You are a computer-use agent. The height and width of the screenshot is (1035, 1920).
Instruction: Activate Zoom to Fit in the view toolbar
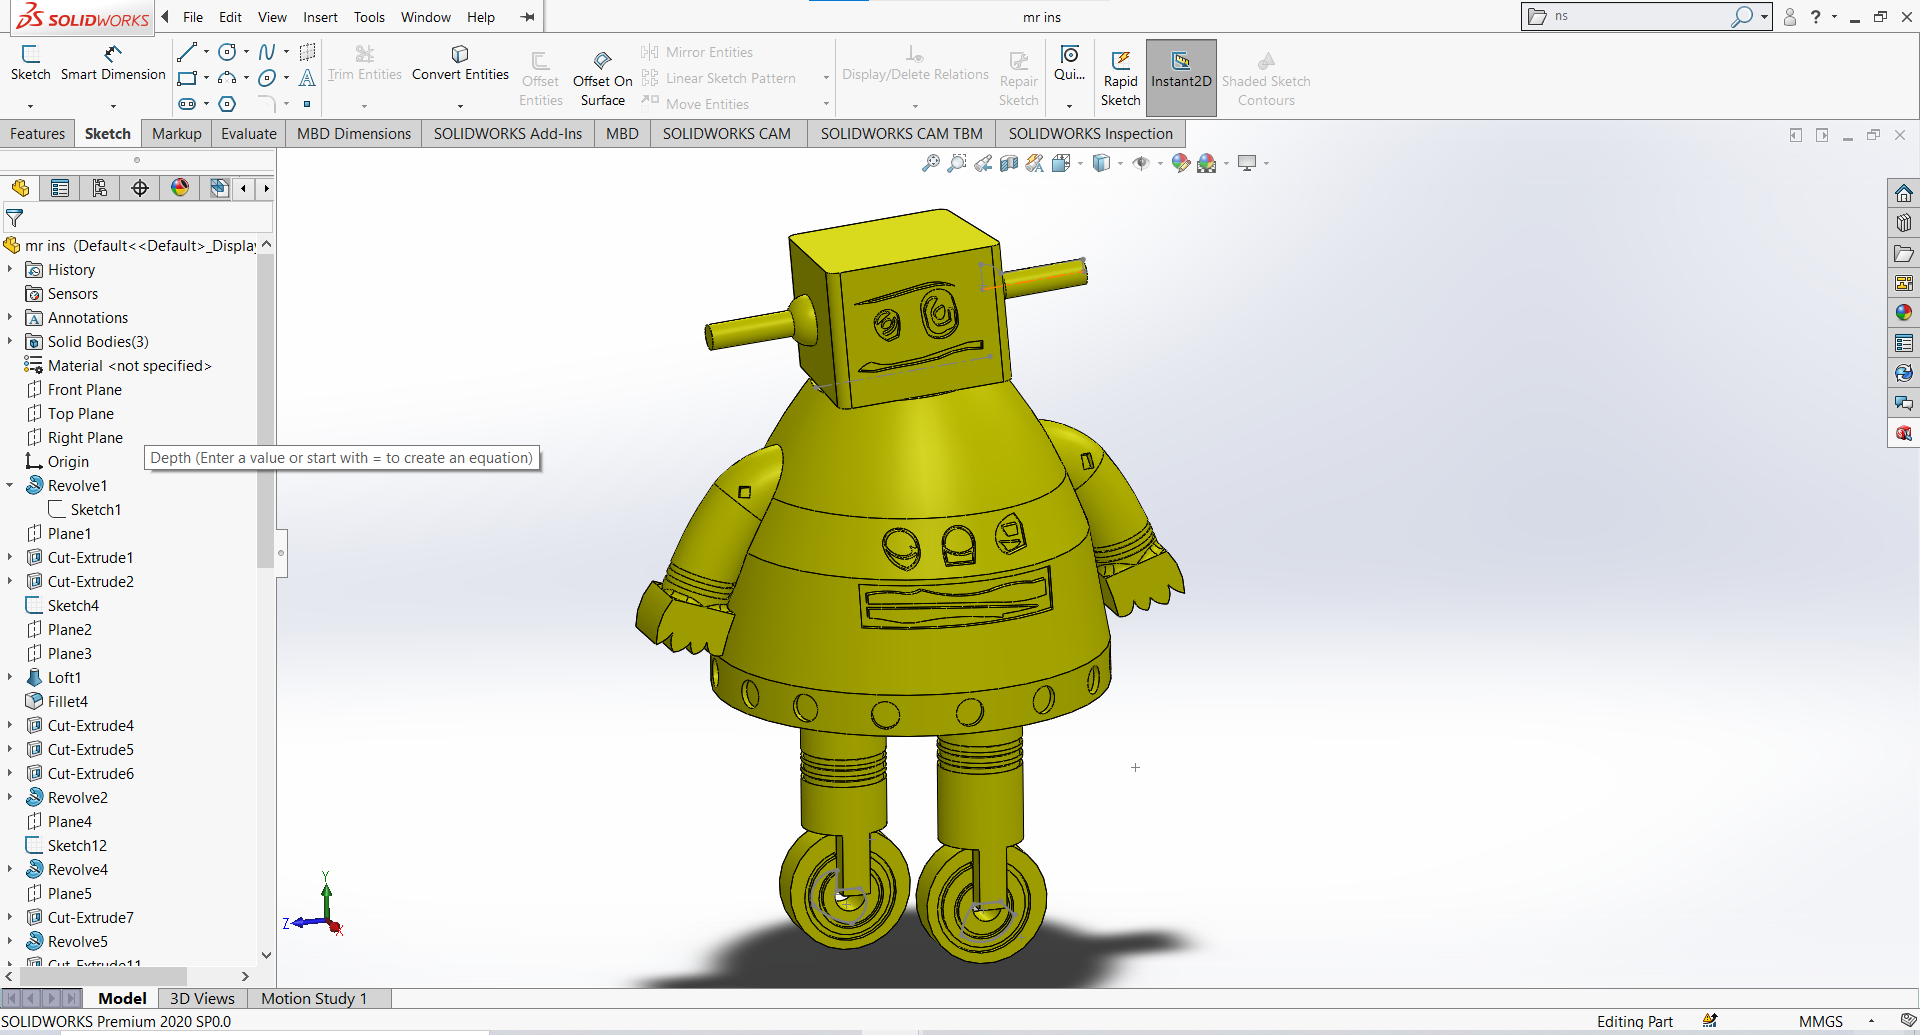tap(930, 163)
